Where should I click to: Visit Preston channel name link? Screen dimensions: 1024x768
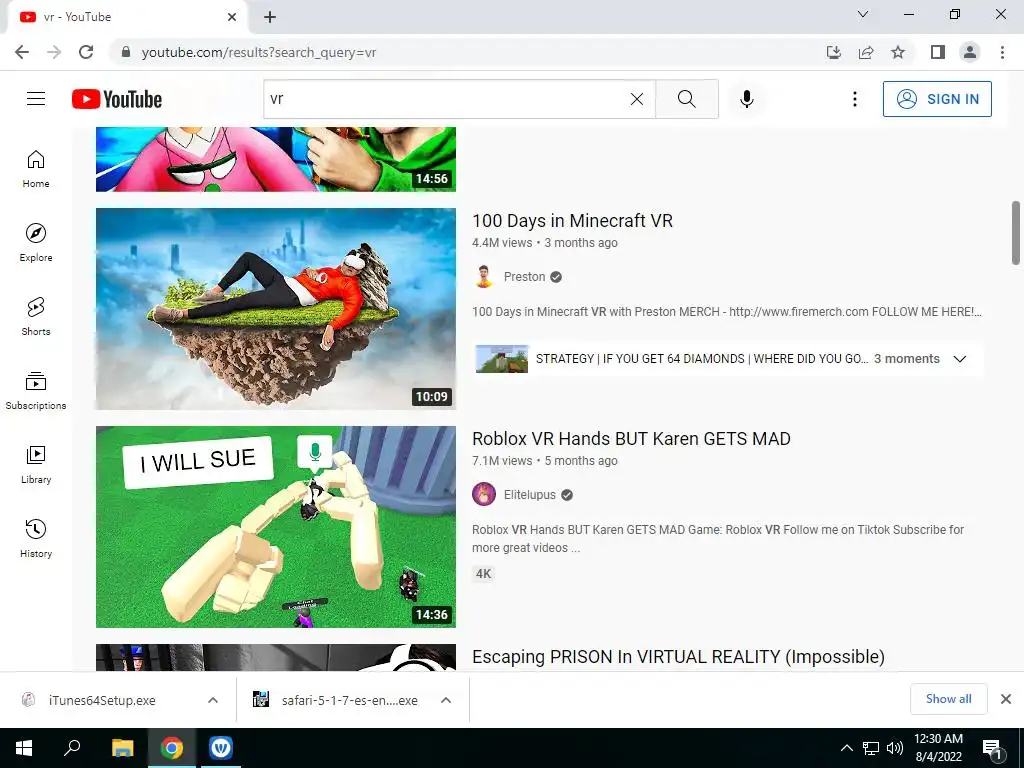click(524, 277)
